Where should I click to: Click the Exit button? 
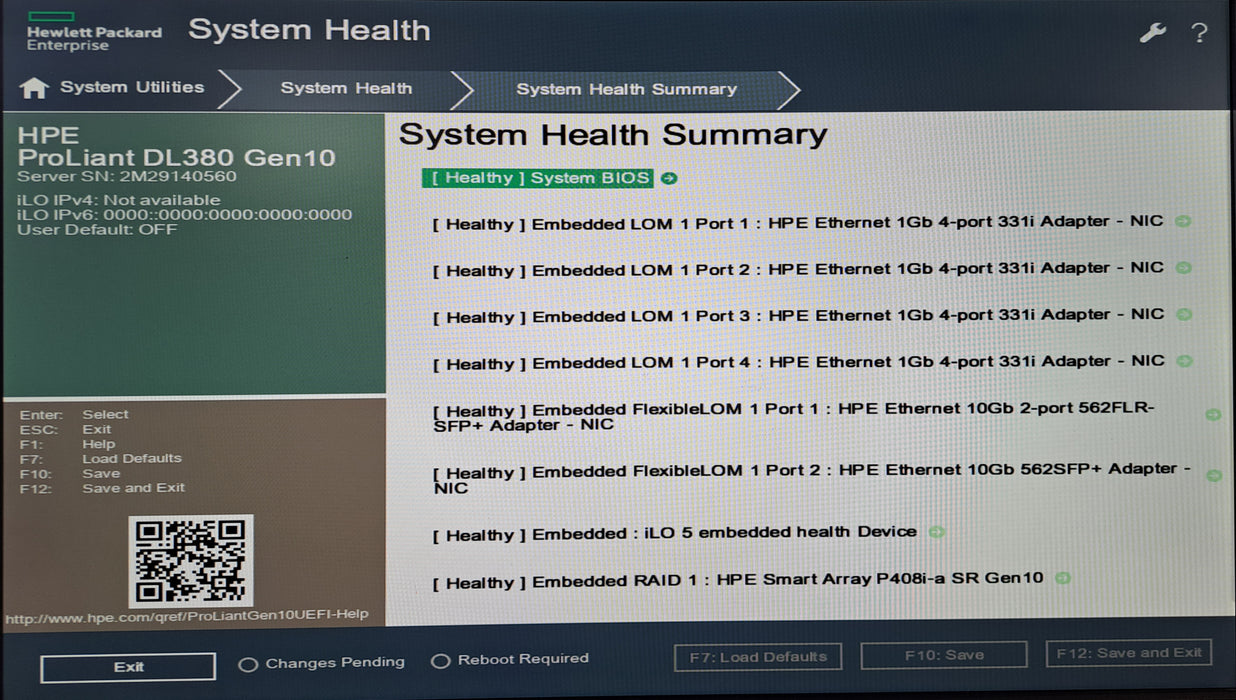128,667
